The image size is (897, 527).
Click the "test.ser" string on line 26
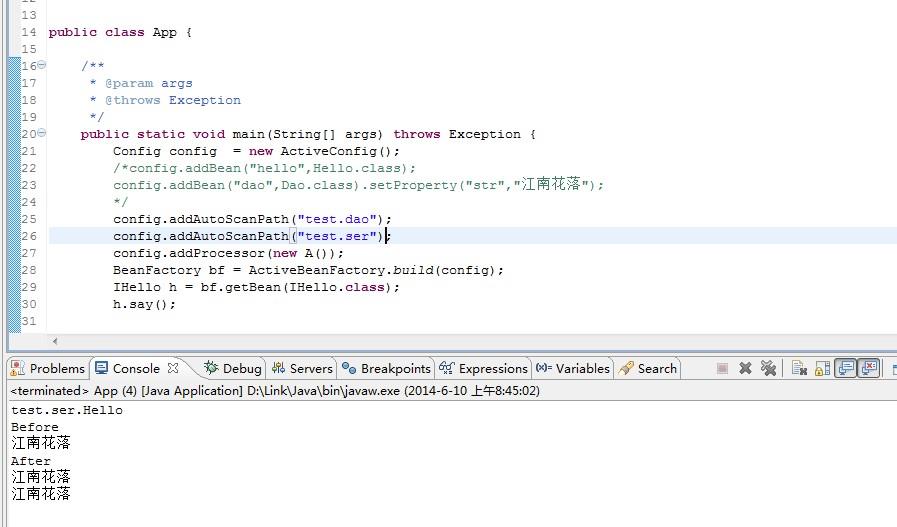(337, 236)
